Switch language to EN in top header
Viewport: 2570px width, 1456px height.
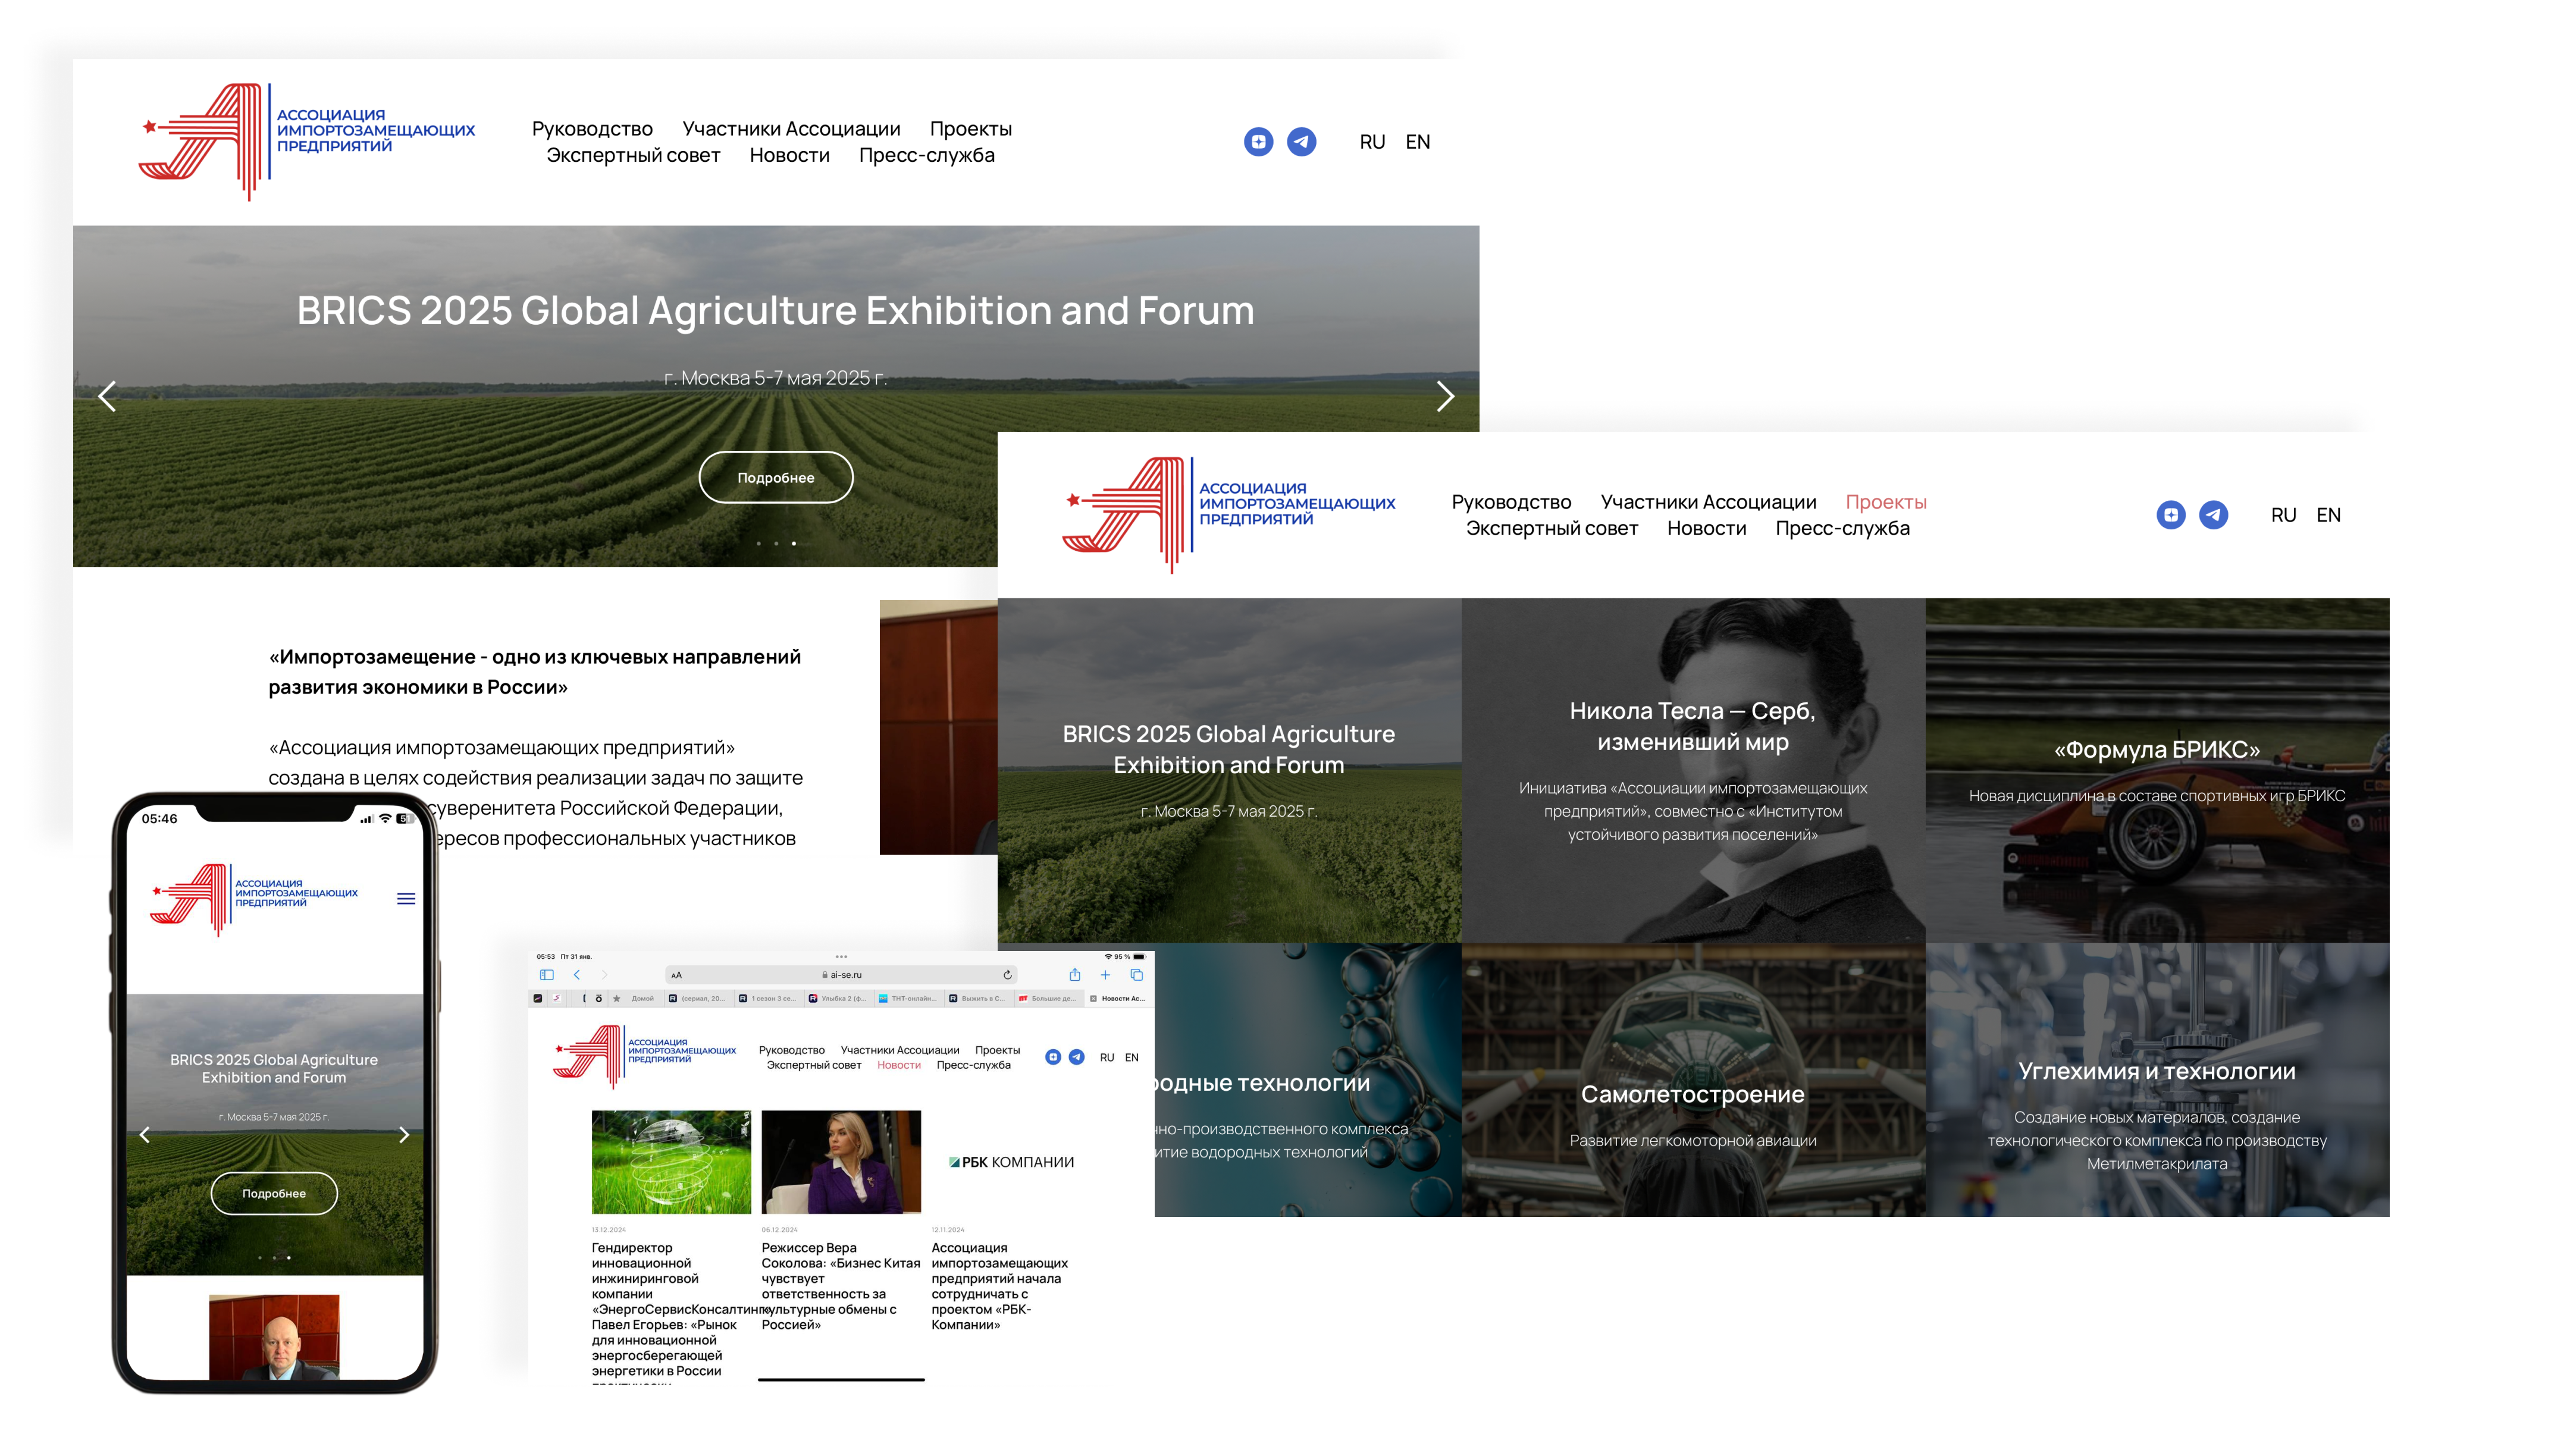(x=1417, y=142)
